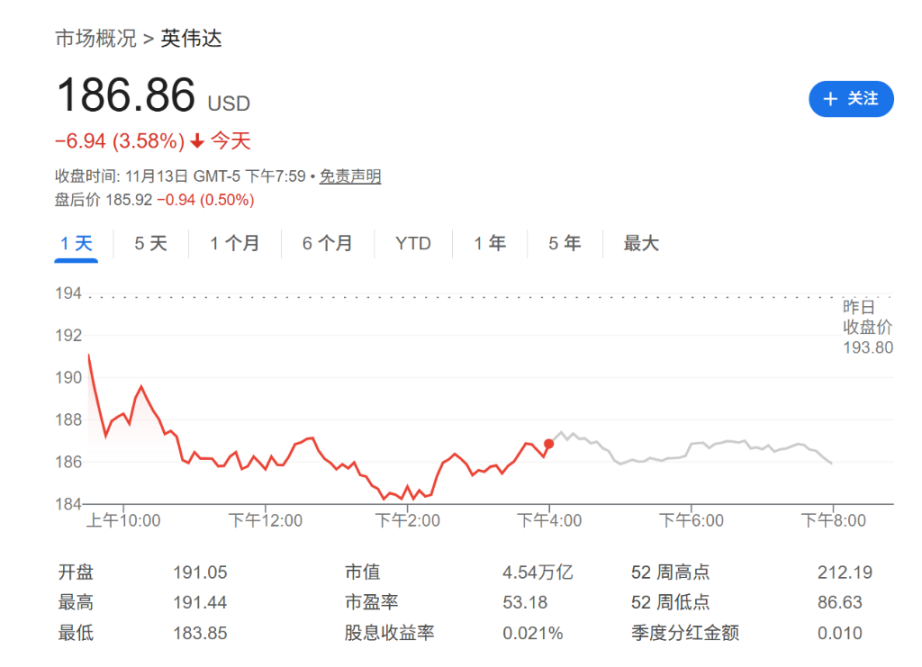Click the plus icon on the 关注 button
Image resolution: width=922 pixels, height=667 pixels.
click(829, 99)
